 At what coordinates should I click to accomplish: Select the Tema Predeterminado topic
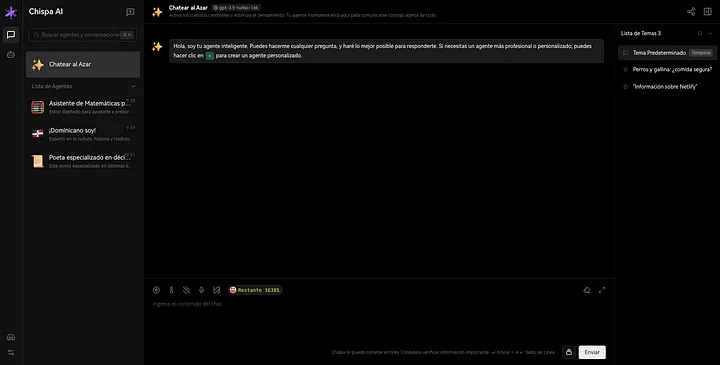pos(667,53)
